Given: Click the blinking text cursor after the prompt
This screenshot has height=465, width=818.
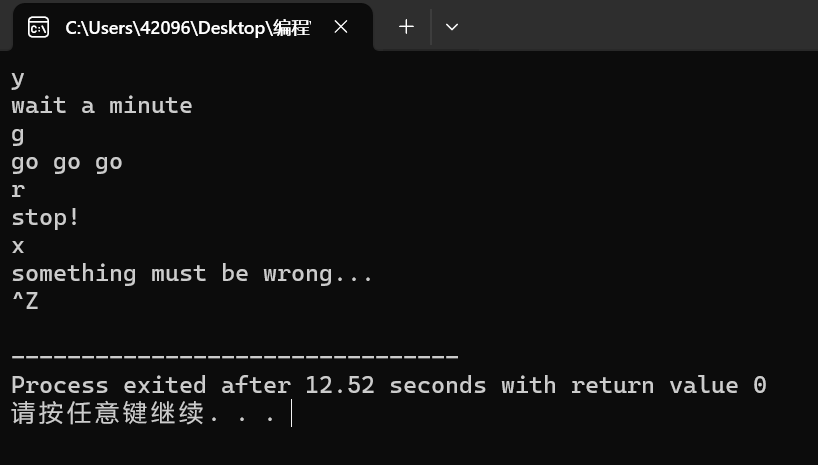Looking at the screenshot, I should [291, 413].
